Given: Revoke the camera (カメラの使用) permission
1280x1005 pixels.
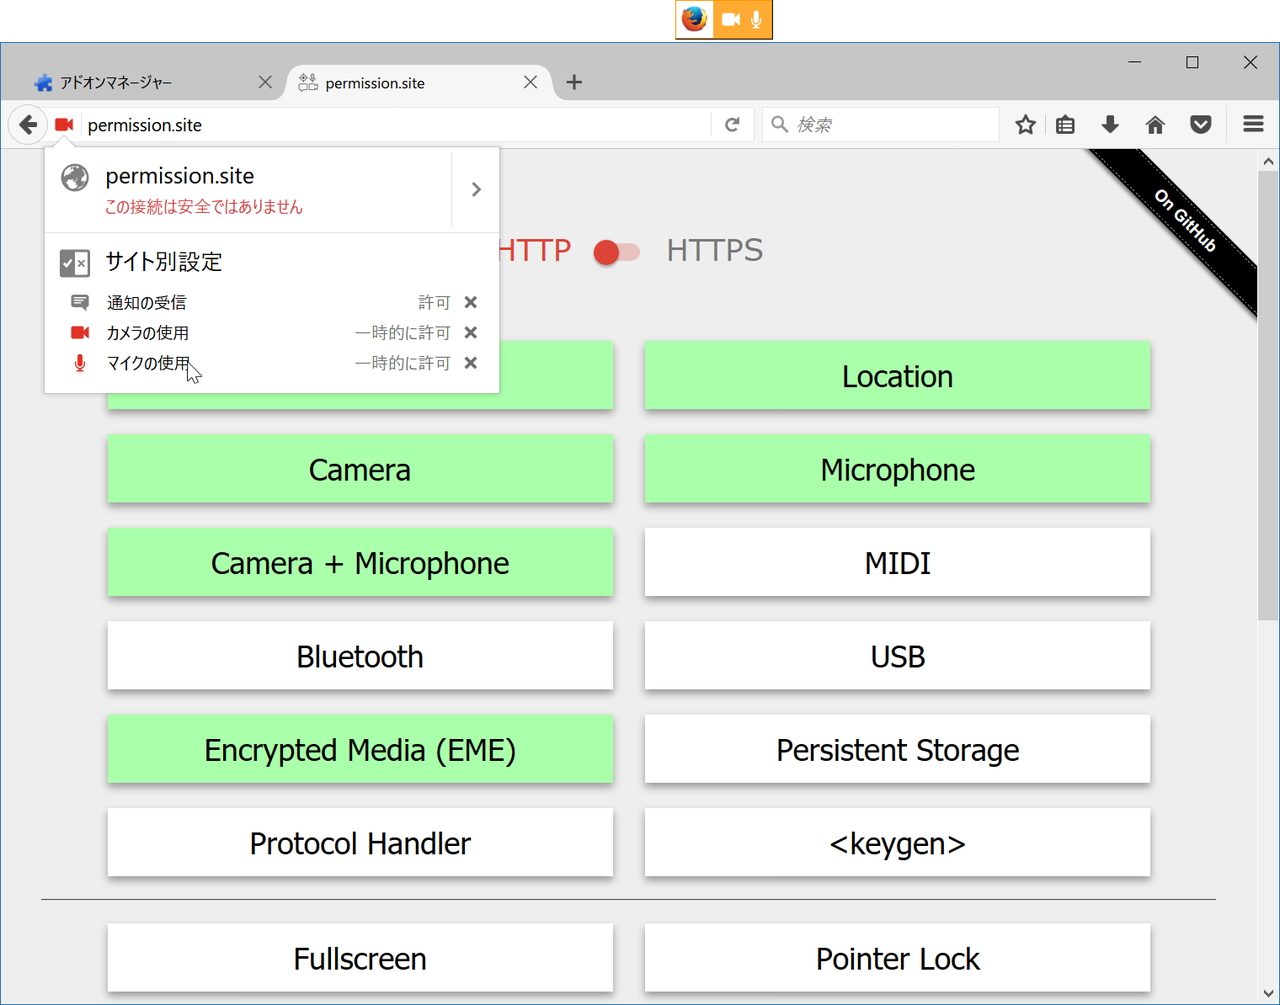Looking at the screenshot, I should point(471,333).
